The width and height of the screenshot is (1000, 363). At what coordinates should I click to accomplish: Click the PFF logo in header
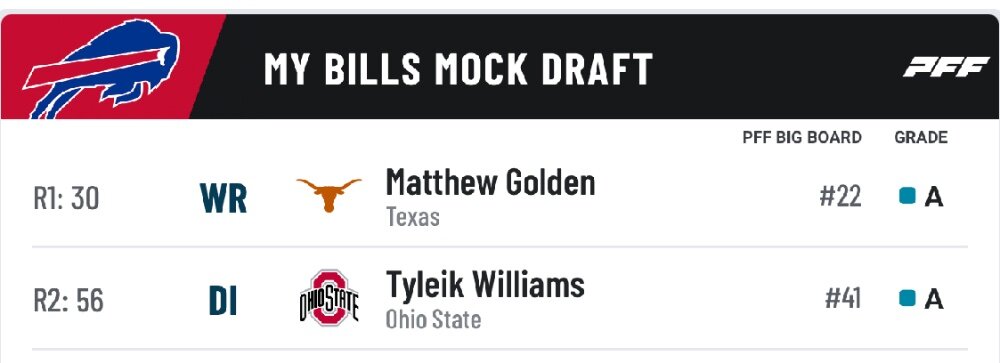tap(945, 66)
